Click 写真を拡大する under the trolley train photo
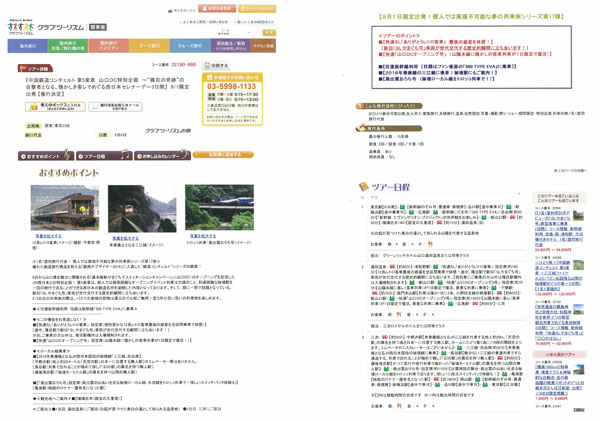The image size is (600, 421). 203,236
